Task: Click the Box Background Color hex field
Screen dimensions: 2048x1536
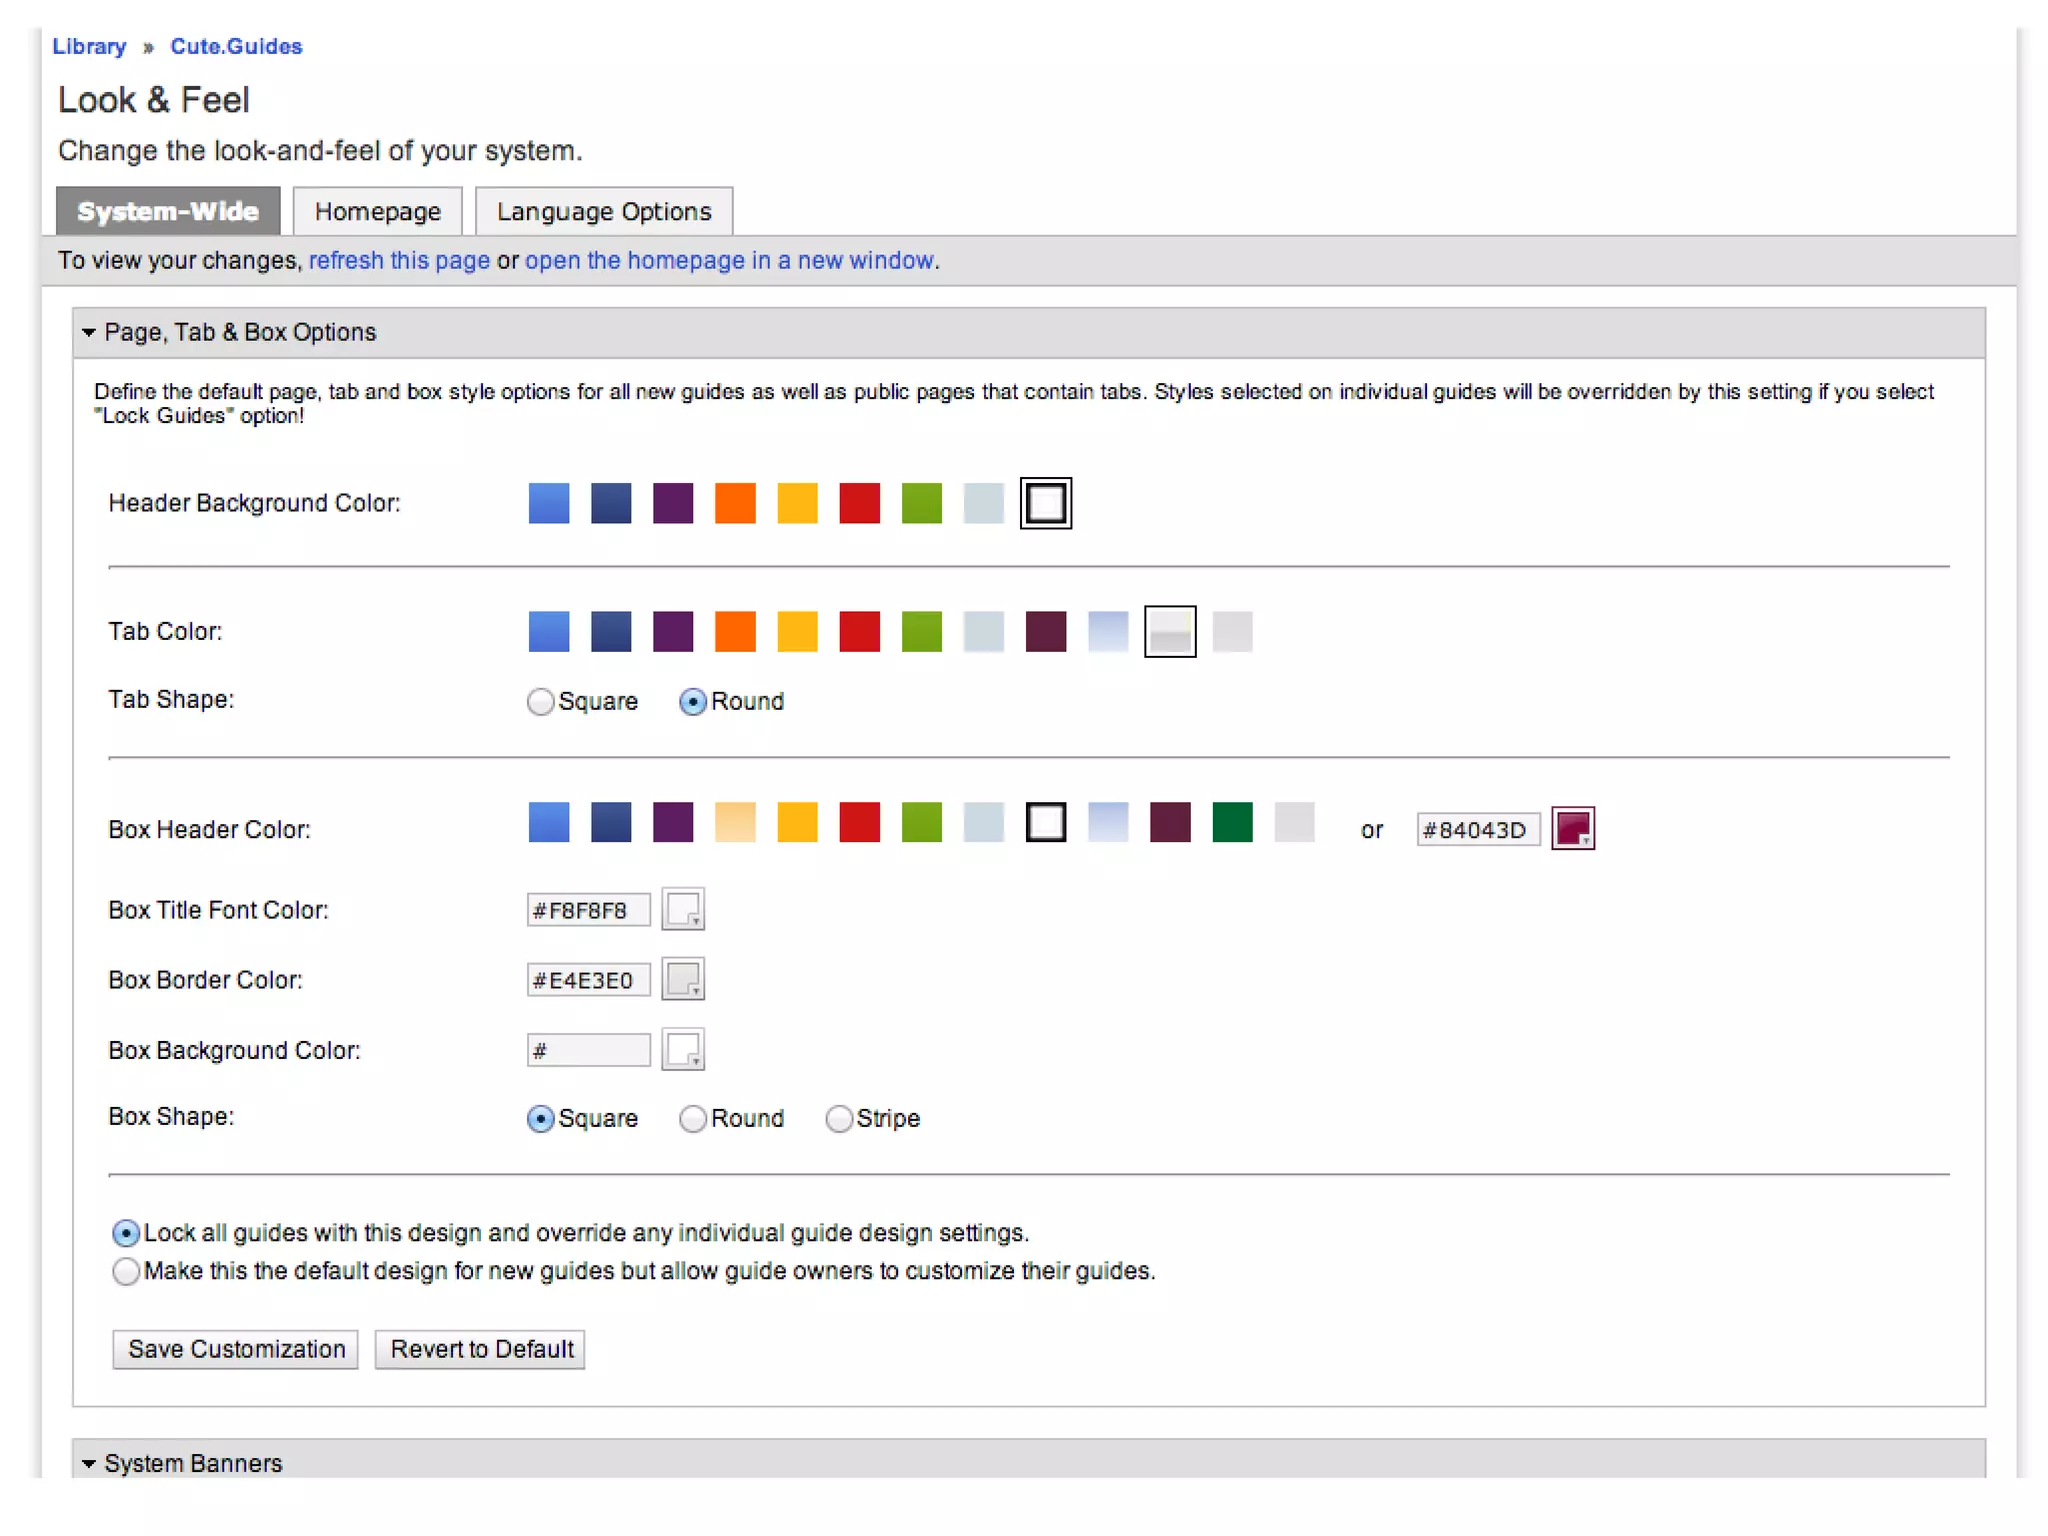Action: coord(588,1050)
